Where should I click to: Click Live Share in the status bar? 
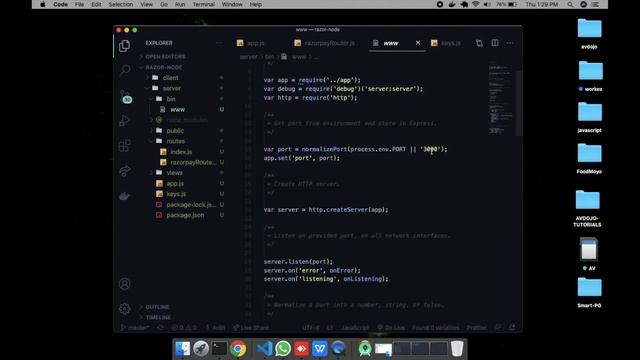click(x=251, y=327)
